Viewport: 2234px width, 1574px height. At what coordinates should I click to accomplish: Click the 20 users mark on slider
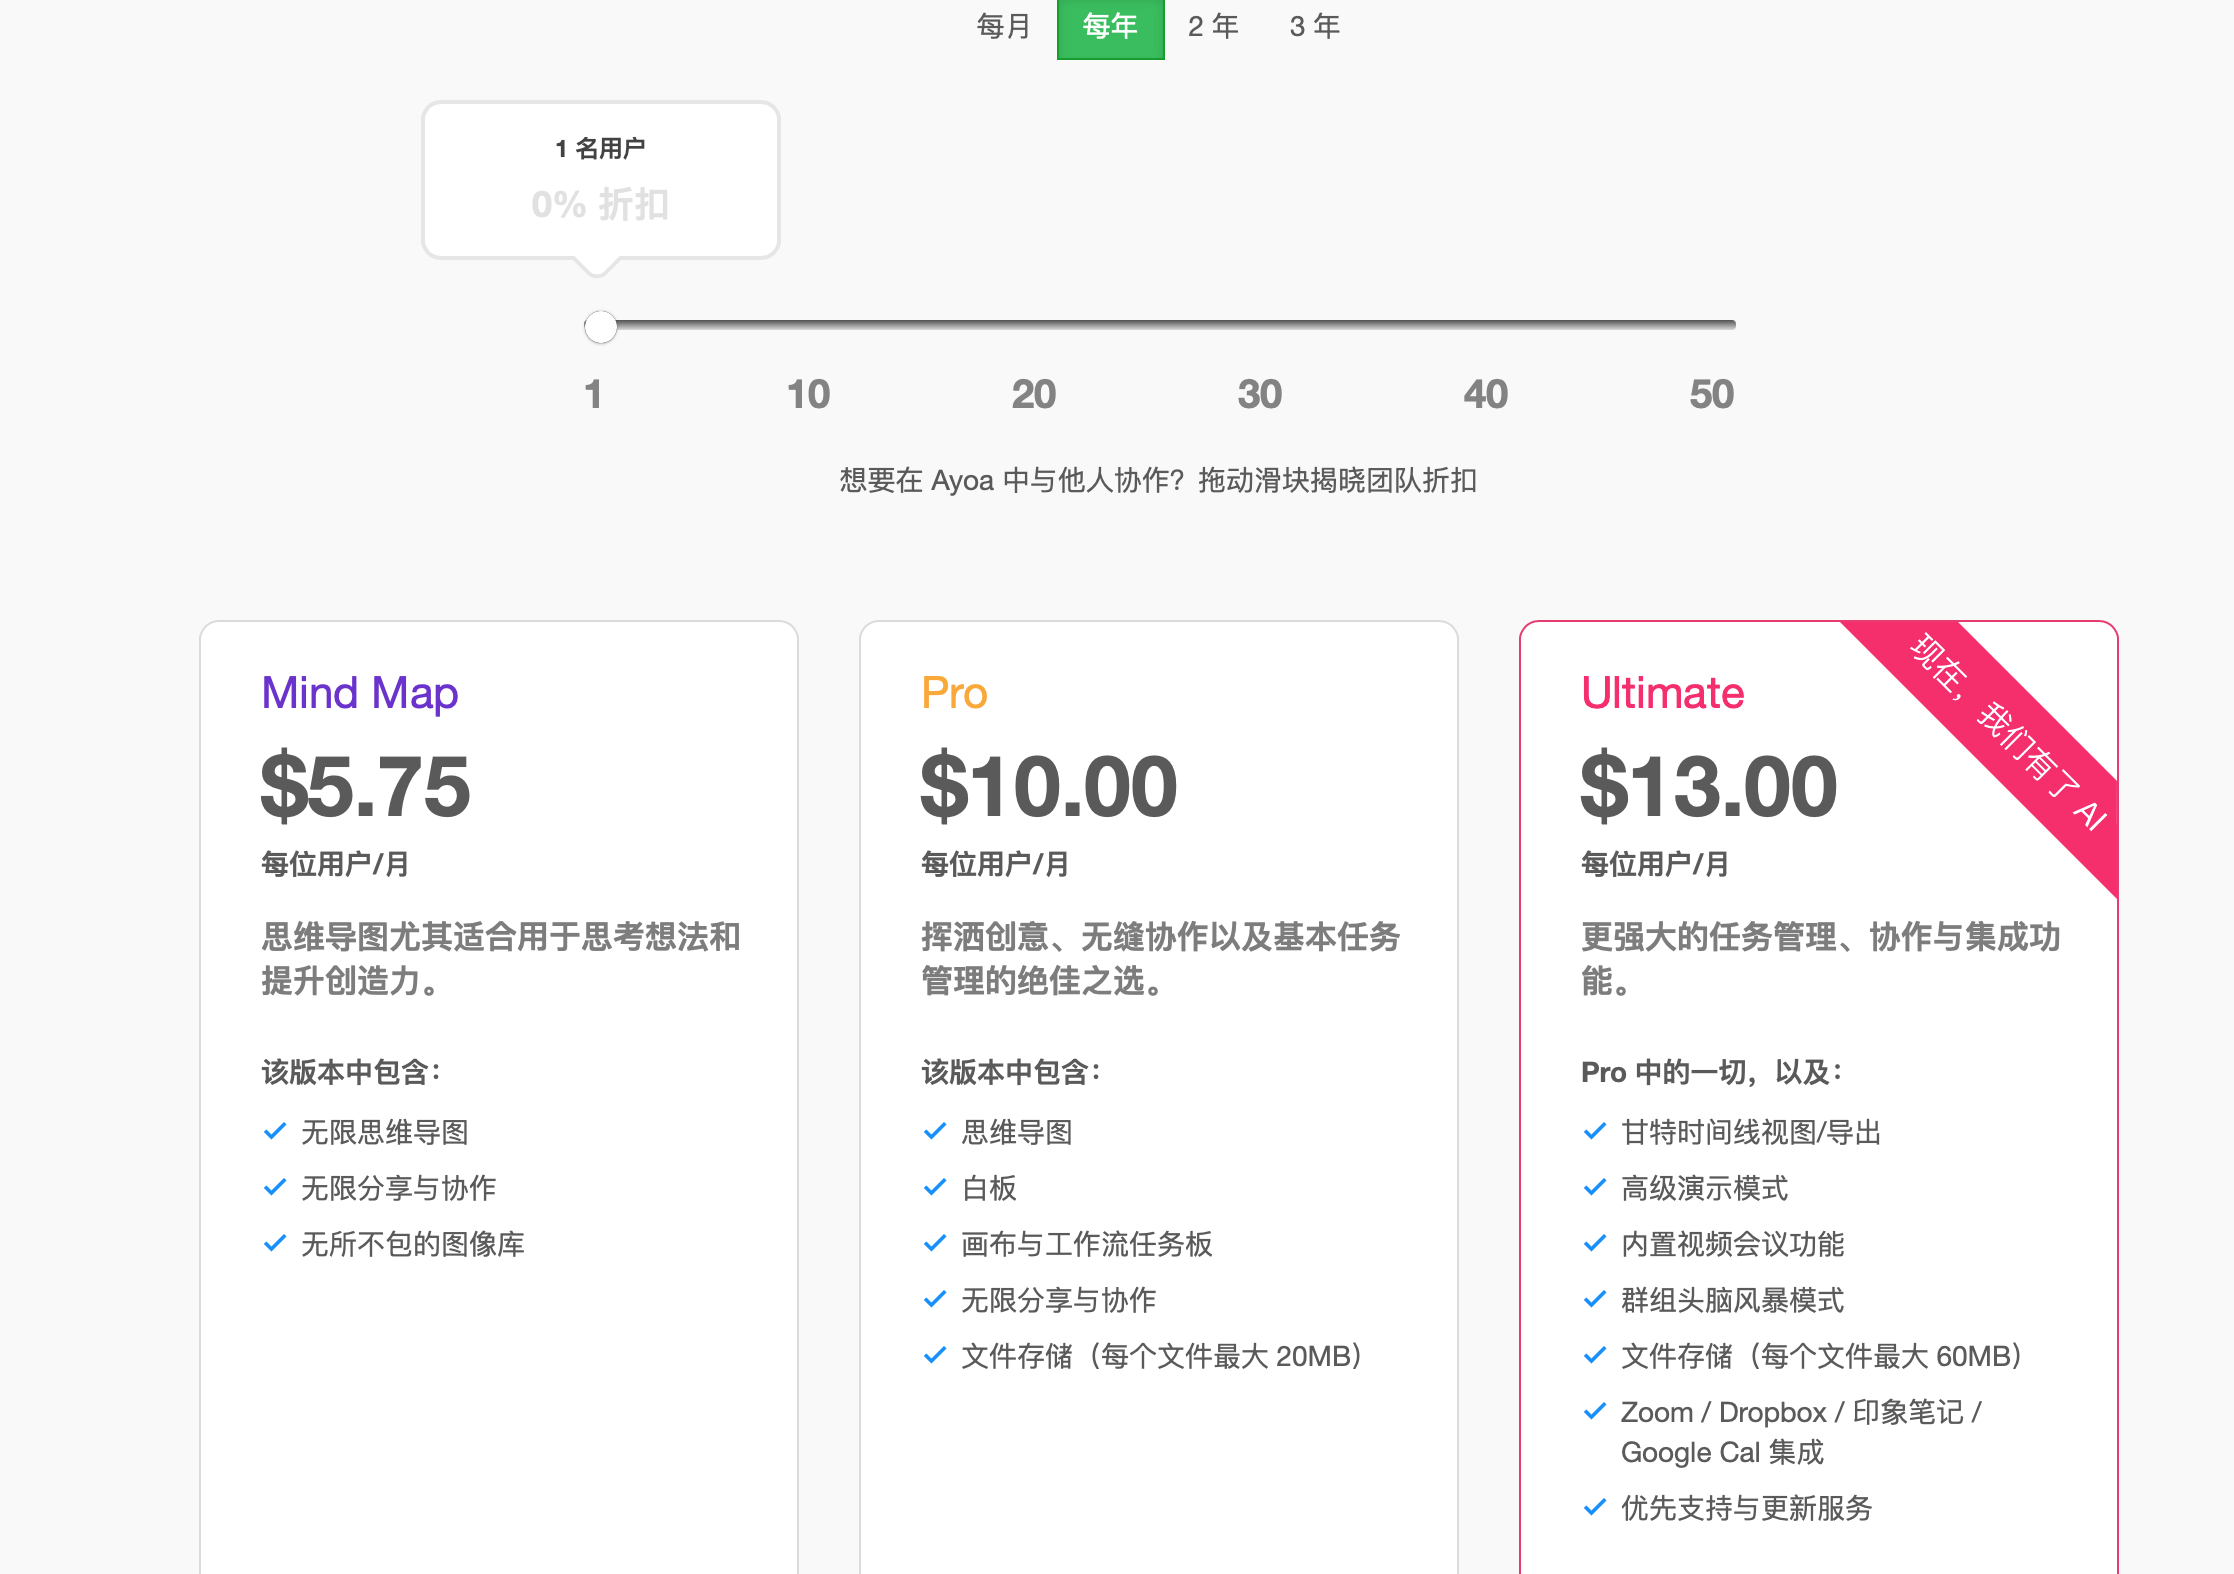tap(1034, 394)
